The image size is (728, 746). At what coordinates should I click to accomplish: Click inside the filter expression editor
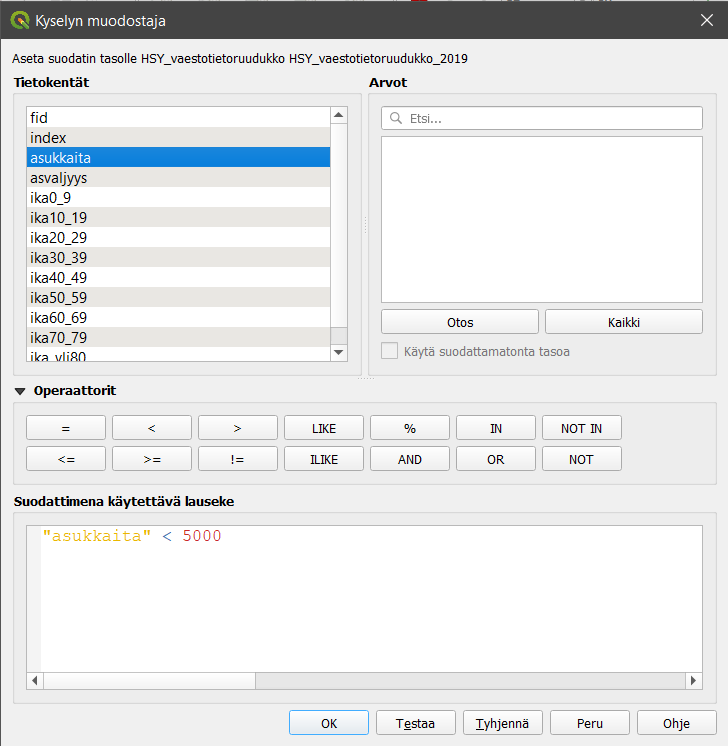(364, 600)
